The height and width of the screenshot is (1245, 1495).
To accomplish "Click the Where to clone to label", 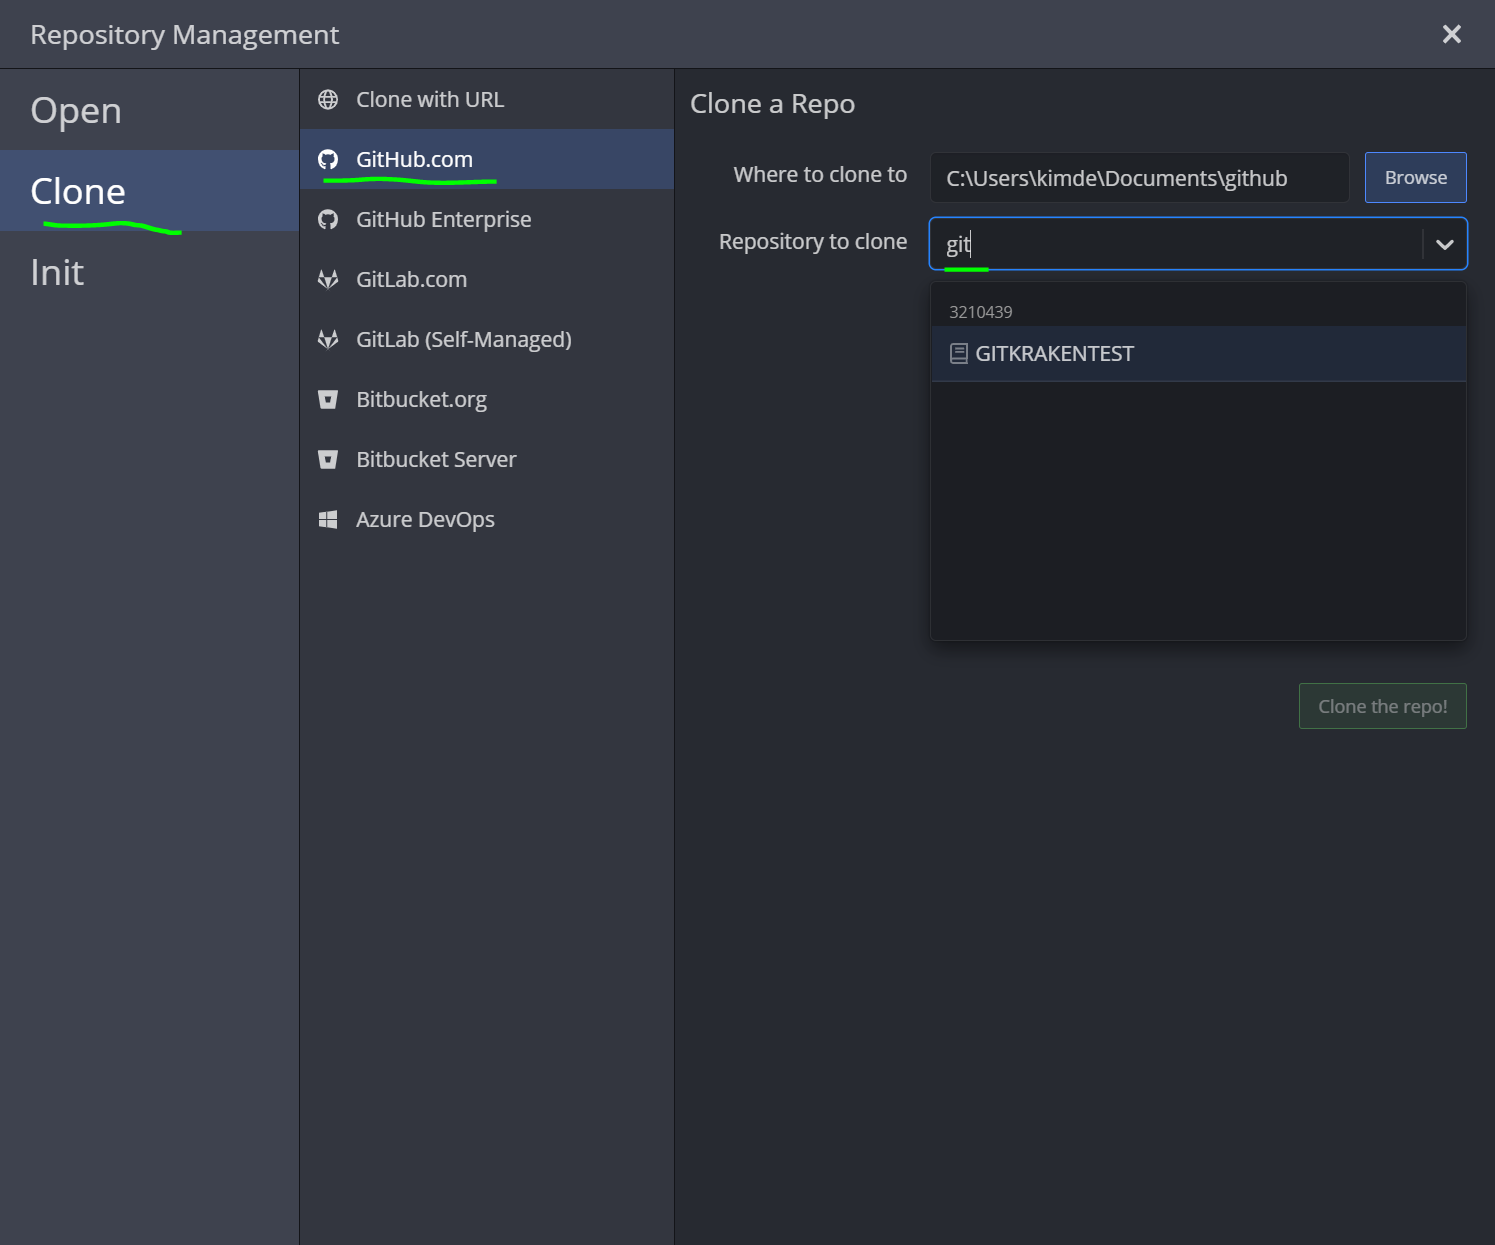I will click(820, 175).
